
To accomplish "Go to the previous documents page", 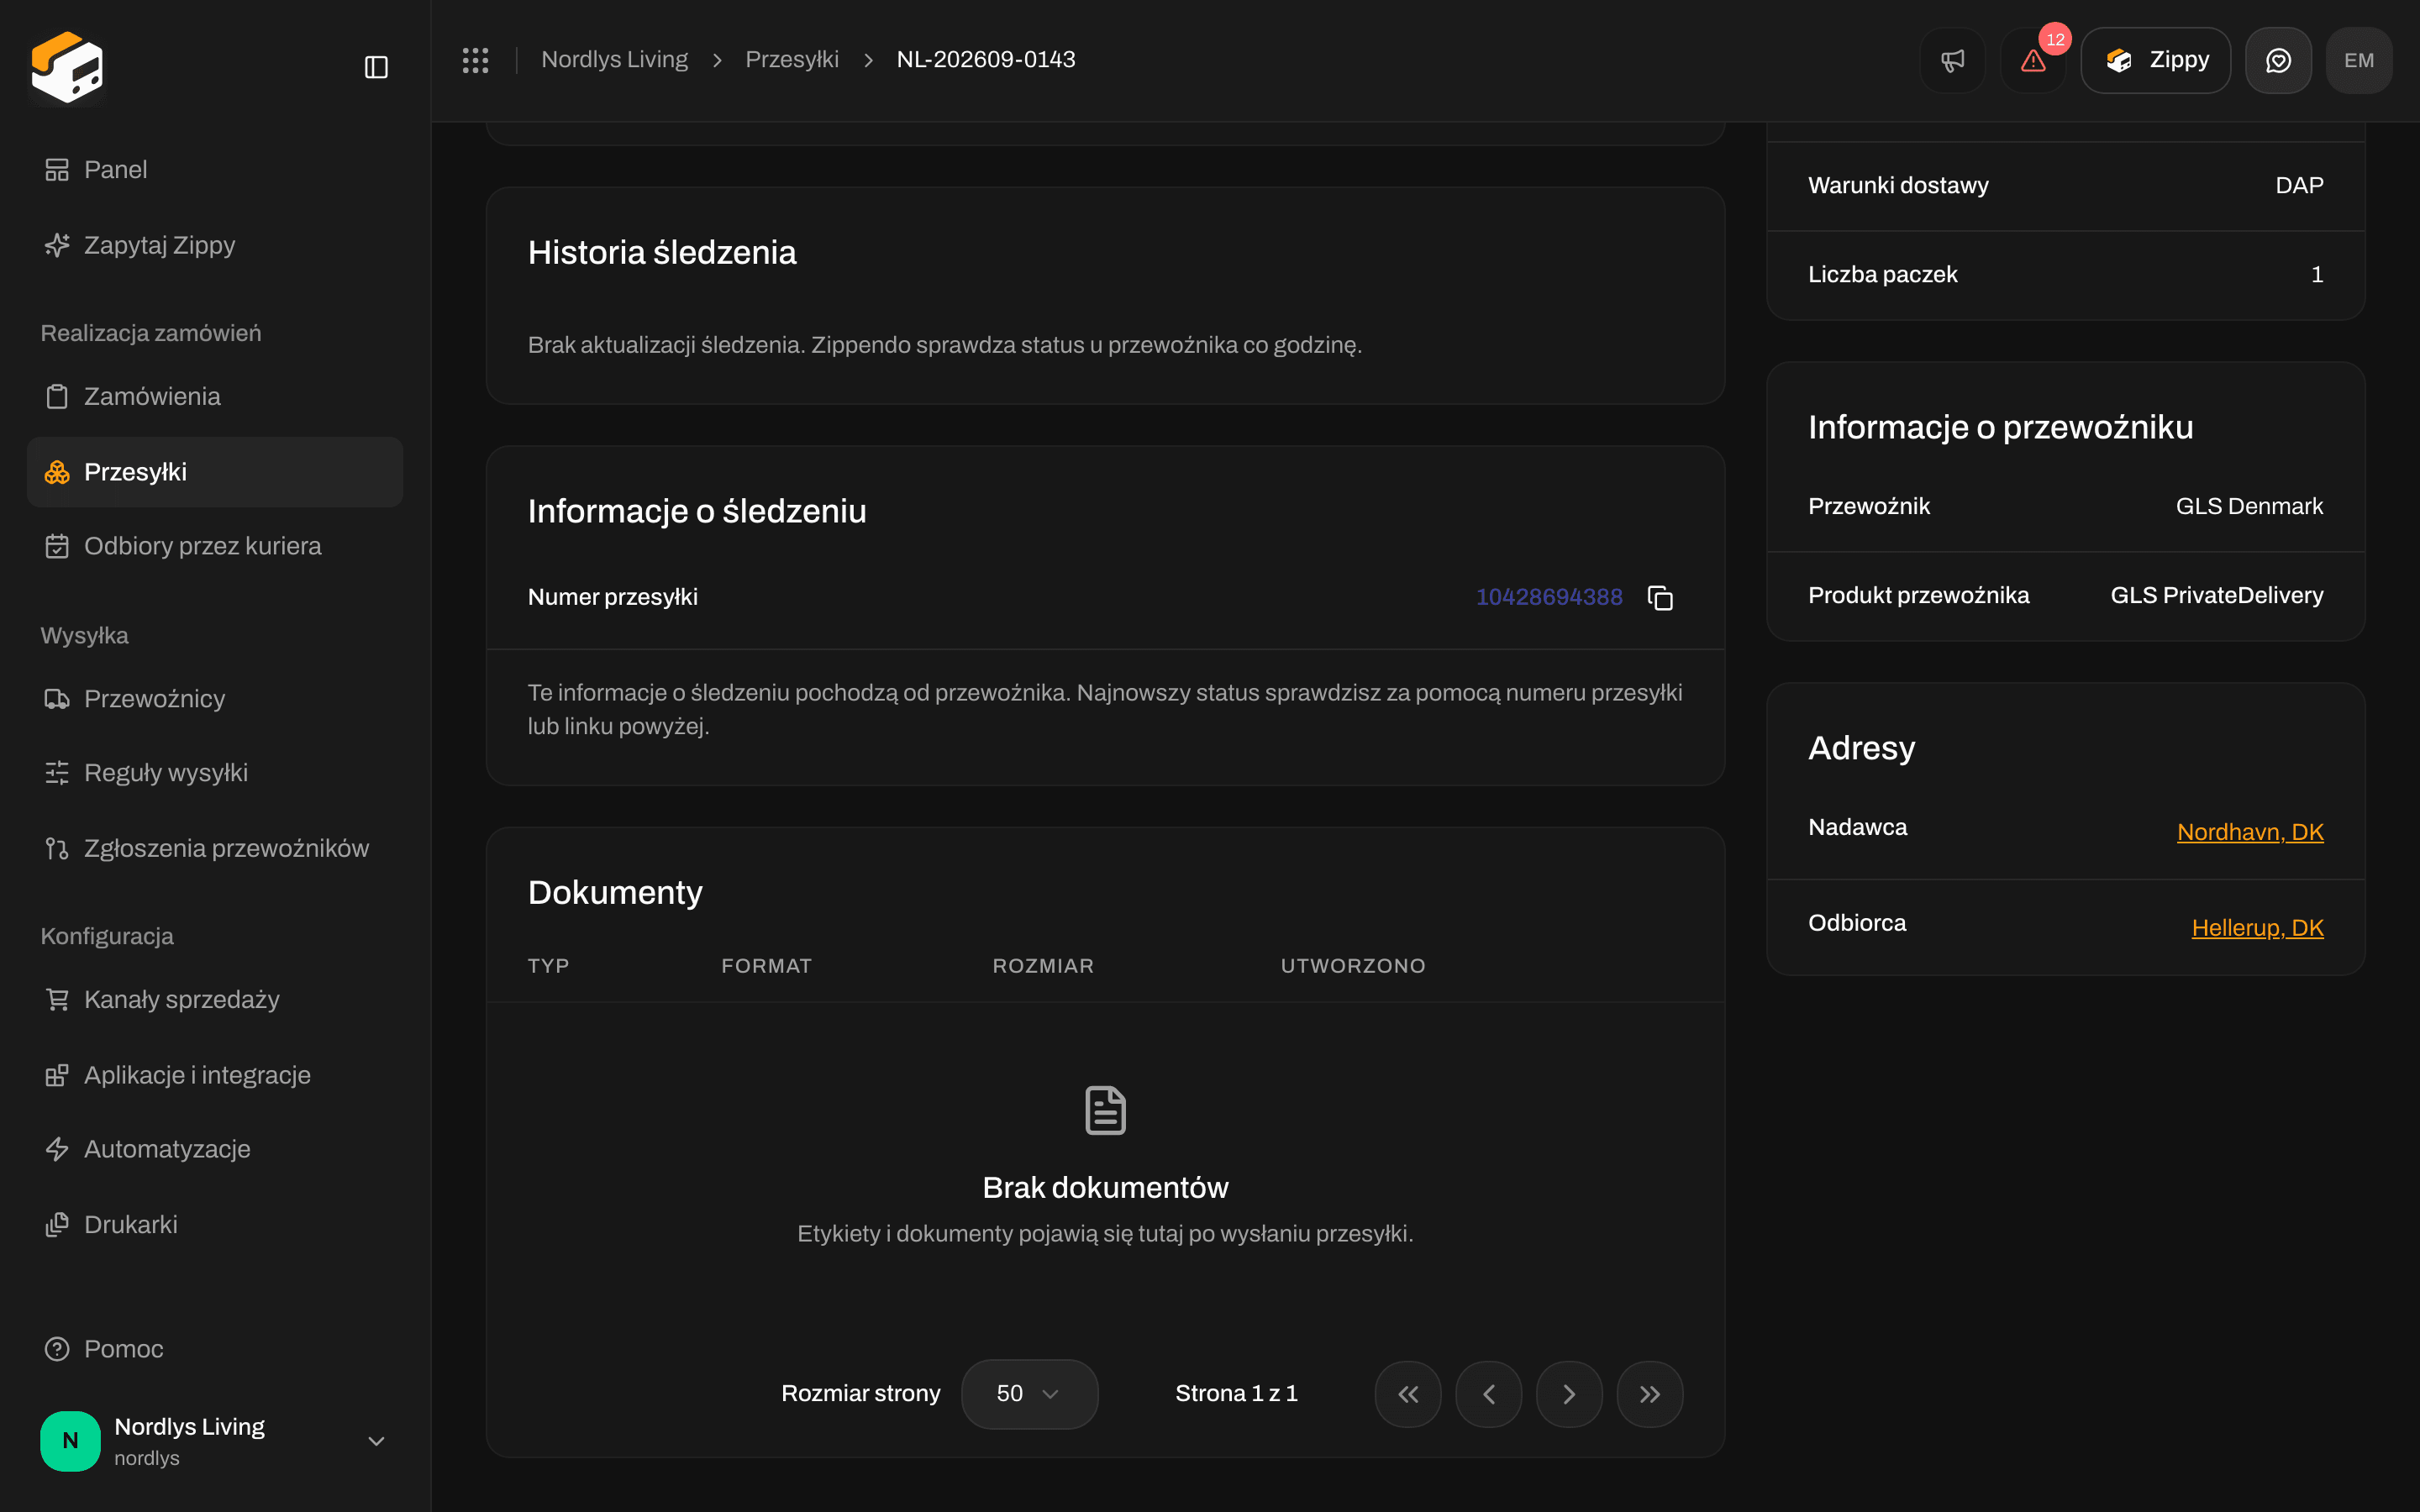I will (1489, 1394).
